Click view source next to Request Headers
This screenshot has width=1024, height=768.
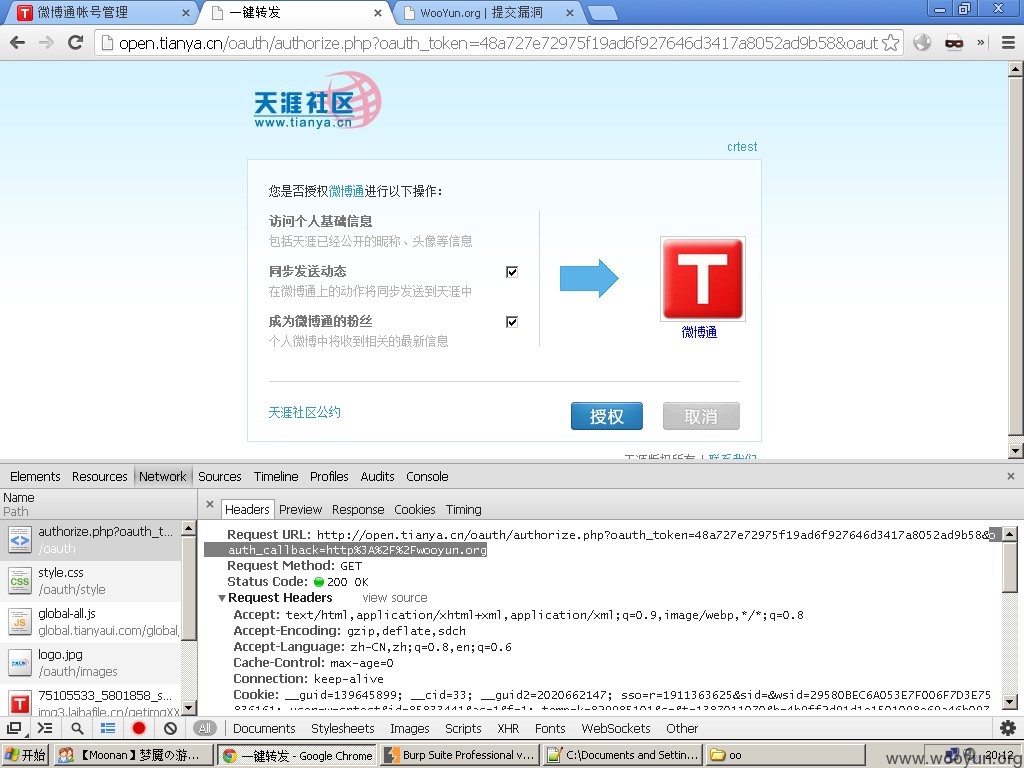click(x=395, y=598)
